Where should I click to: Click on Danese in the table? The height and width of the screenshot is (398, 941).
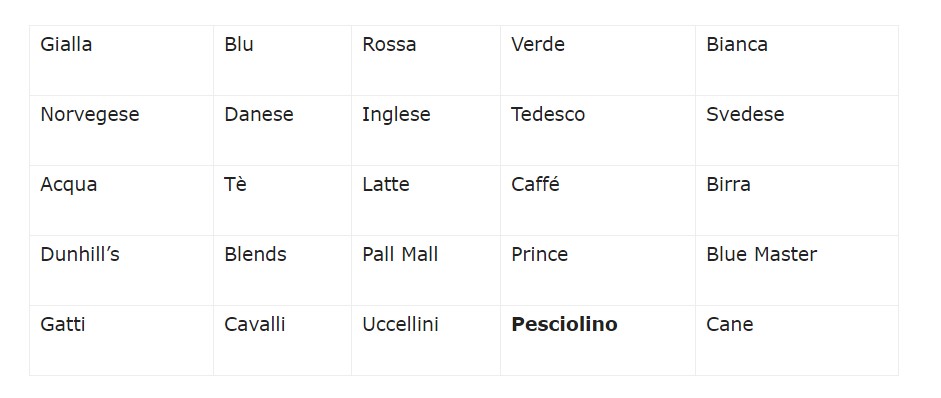[x=282, y=130]
